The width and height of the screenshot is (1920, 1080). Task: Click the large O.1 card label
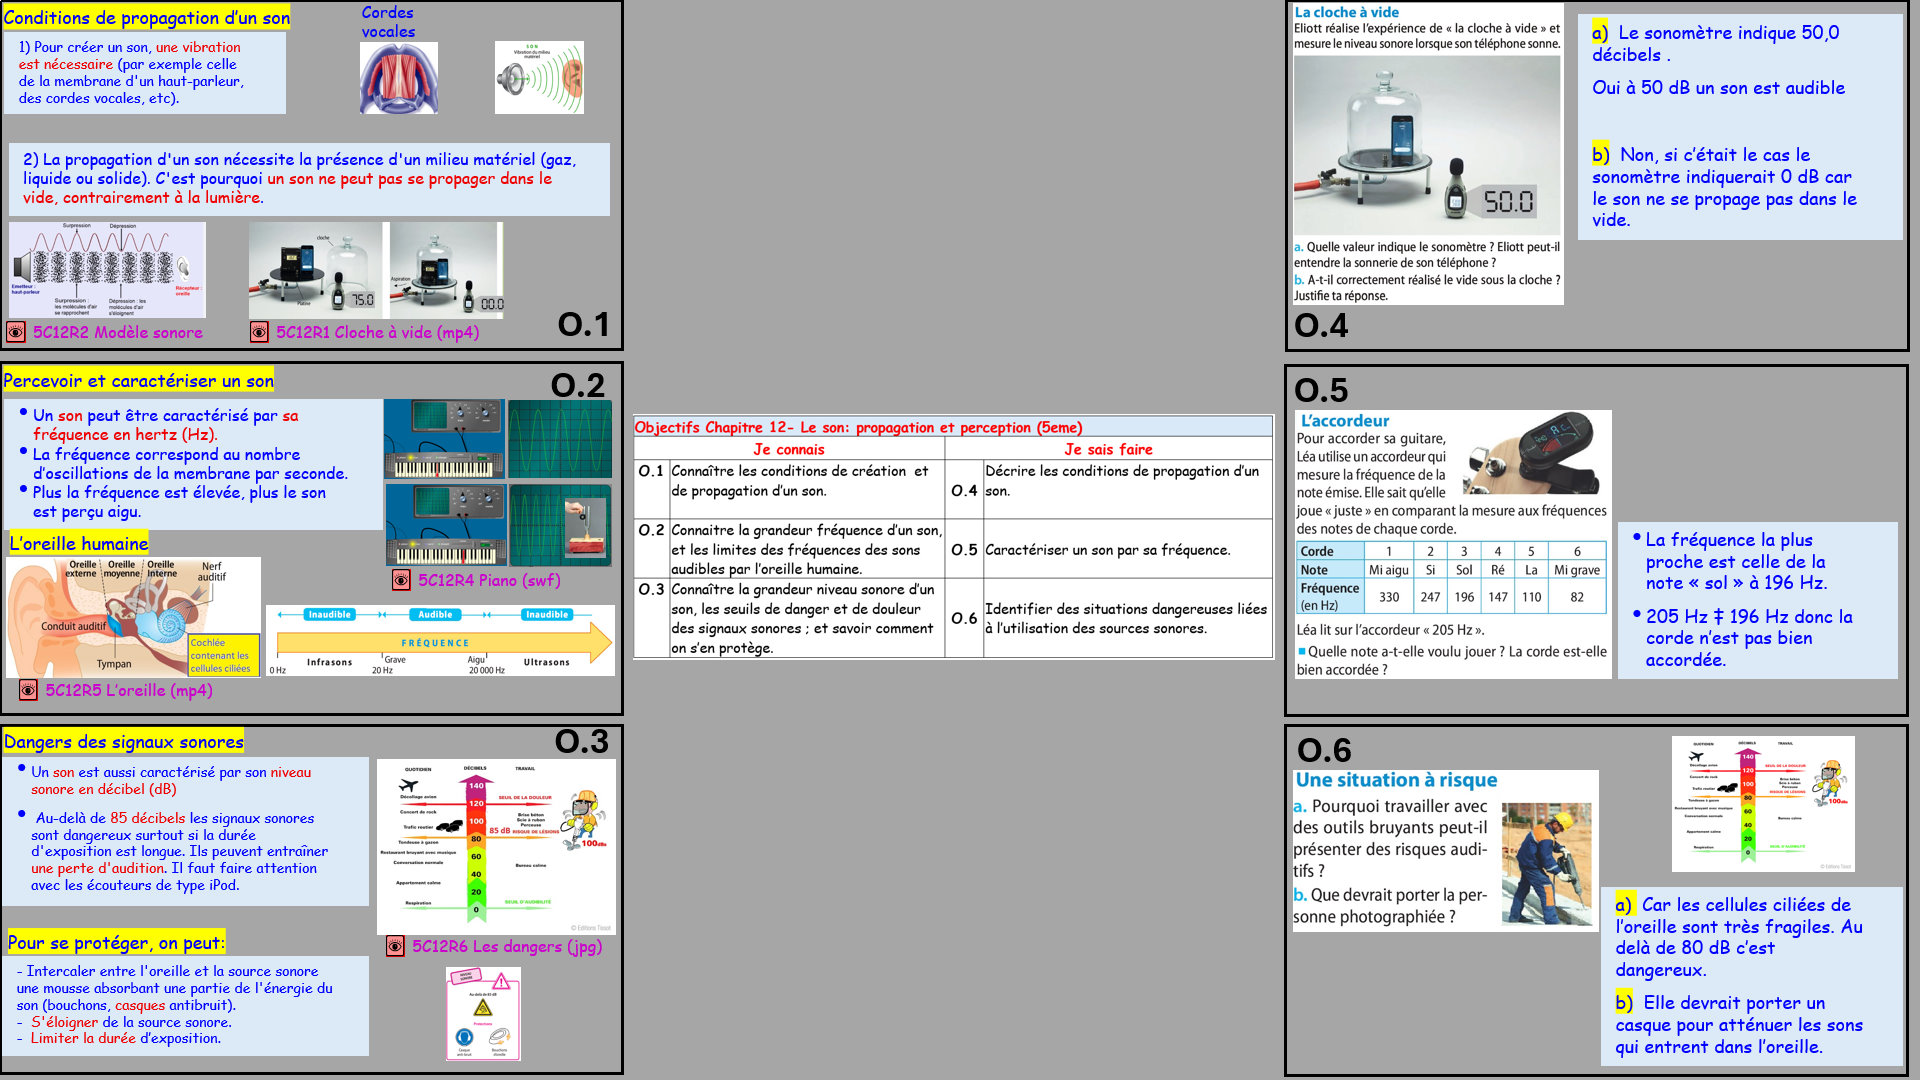click(x=583, y=324)
